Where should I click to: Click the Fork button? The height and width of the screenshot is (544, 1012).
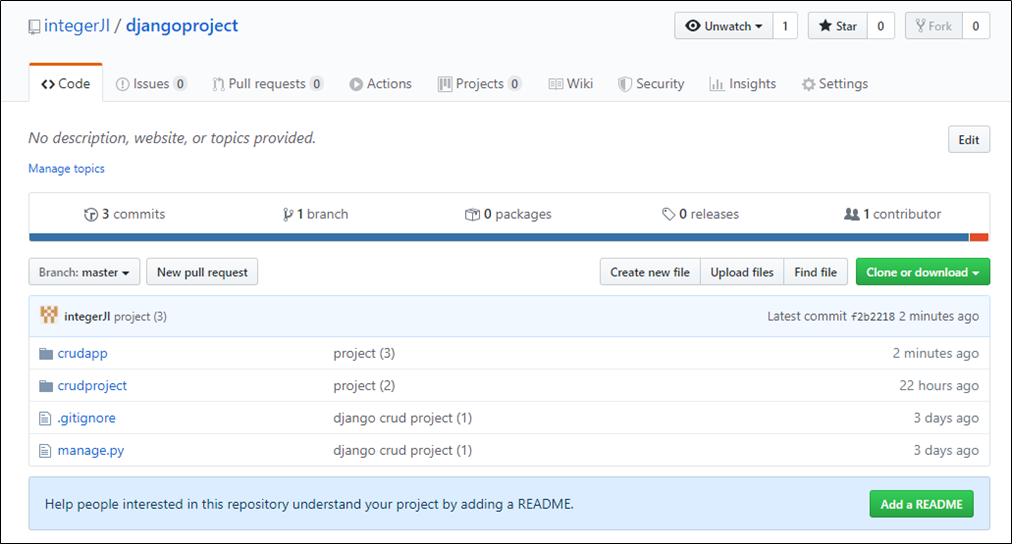tap(934, 26)
